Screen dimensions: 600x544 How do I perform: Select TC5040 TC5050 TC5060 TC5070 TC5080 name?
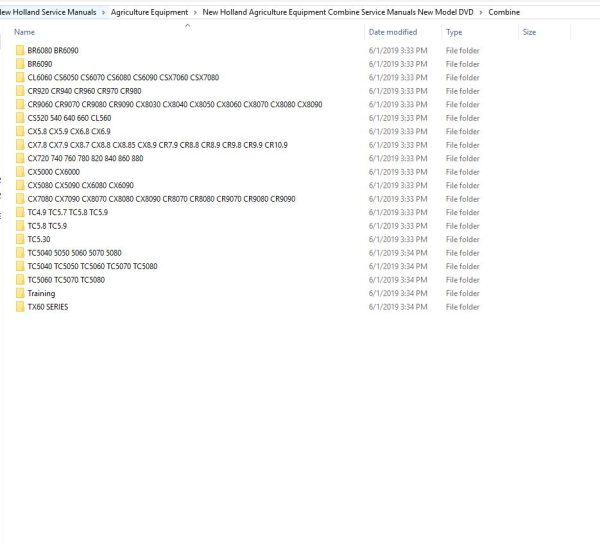click(92, 266)
